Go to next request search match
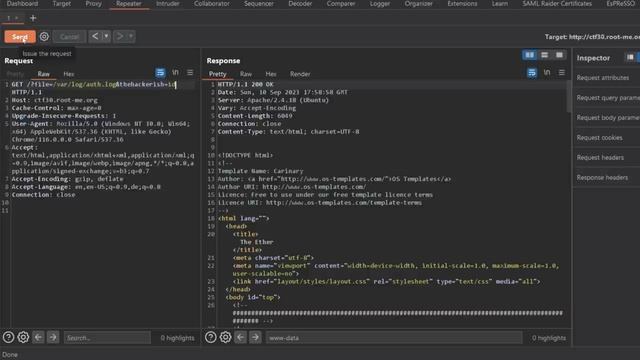Viewport: 640px width, 360px height. [x=53, y=337]
